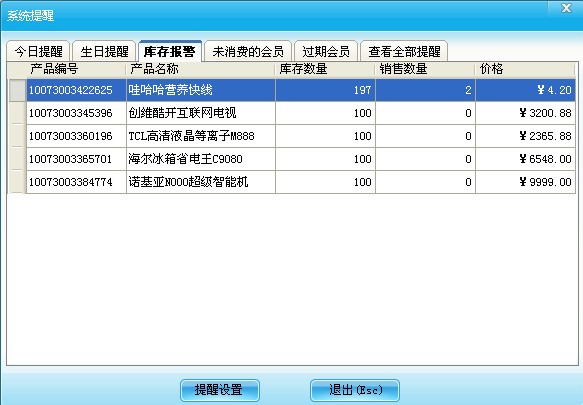Viewport: 583px width, 405px height.
Task: Sort by 产品名称 column header
Action: 201,69
